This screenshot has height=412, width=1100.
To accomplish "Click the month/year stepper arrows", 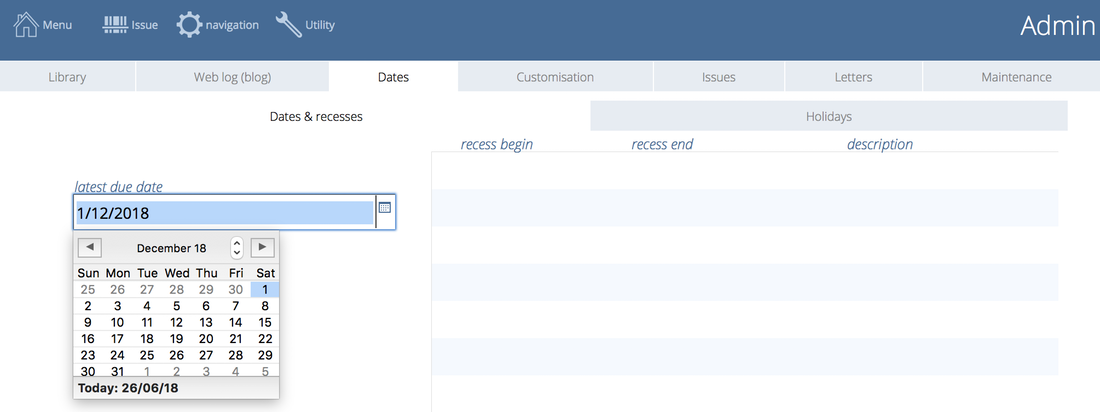I will 237,247.
